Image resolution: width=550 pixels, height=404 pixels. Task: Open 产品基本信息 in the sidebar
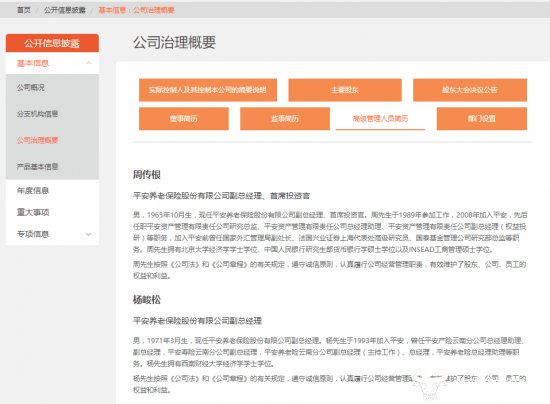click(x=38, y=166)
